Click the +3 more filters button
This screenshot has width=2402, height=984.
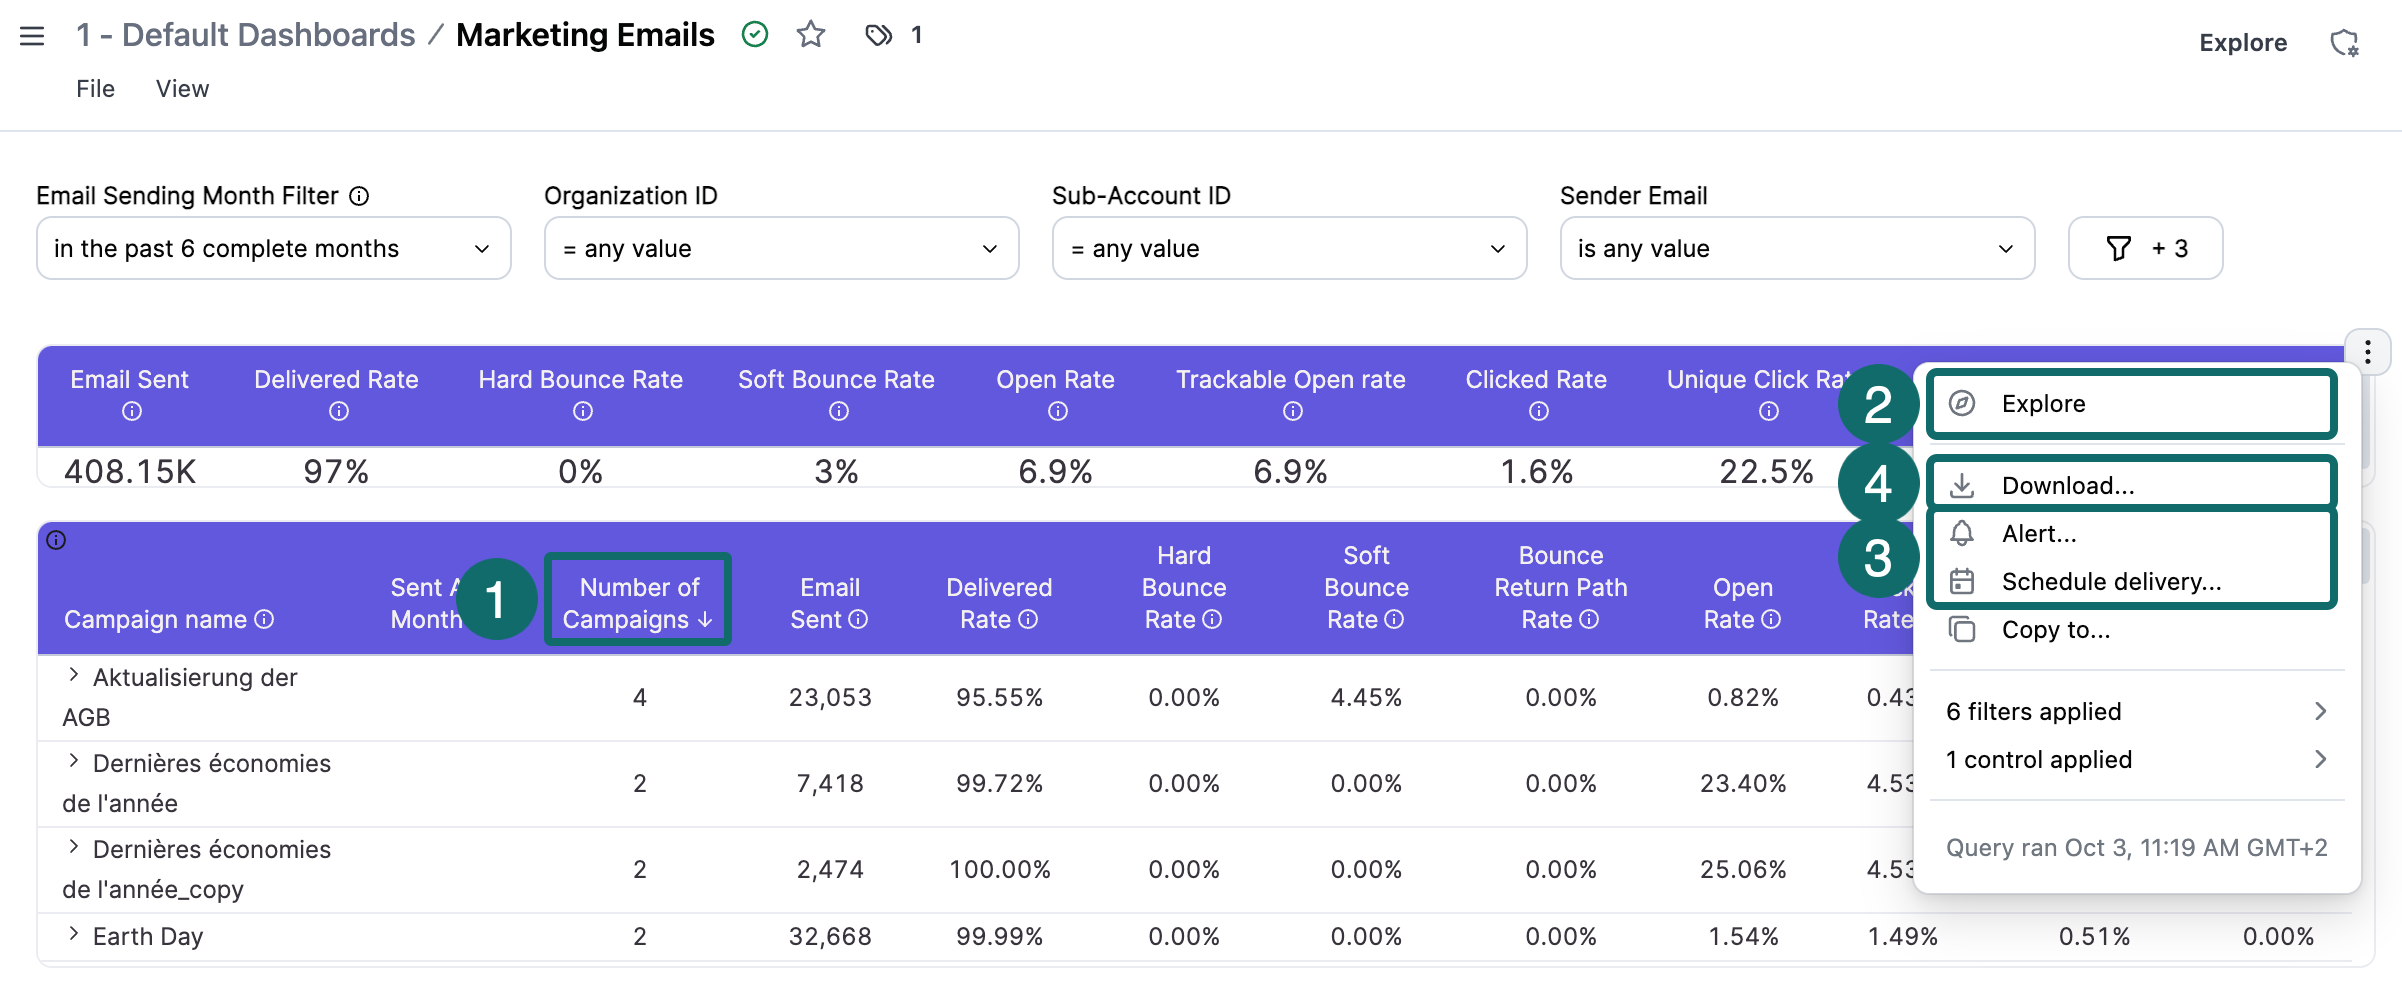point(2145,248)
